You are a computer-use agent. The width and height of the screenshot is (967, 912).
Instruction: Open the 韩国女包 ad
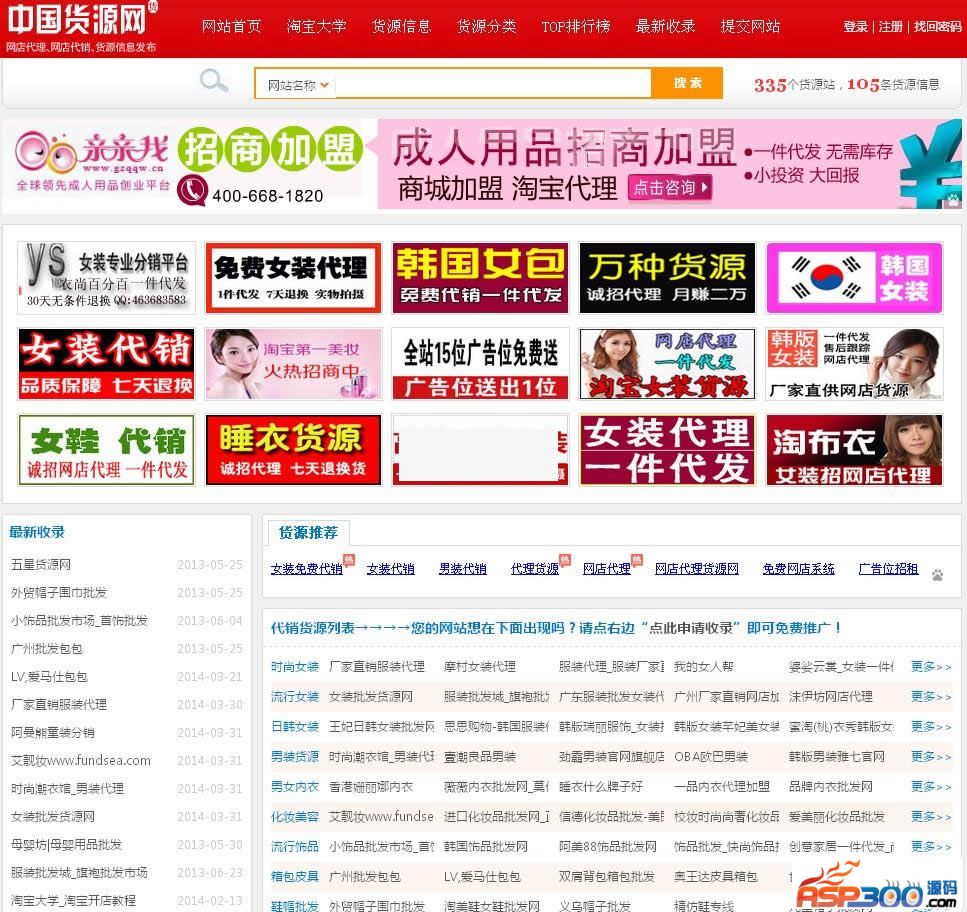point(480,278)
